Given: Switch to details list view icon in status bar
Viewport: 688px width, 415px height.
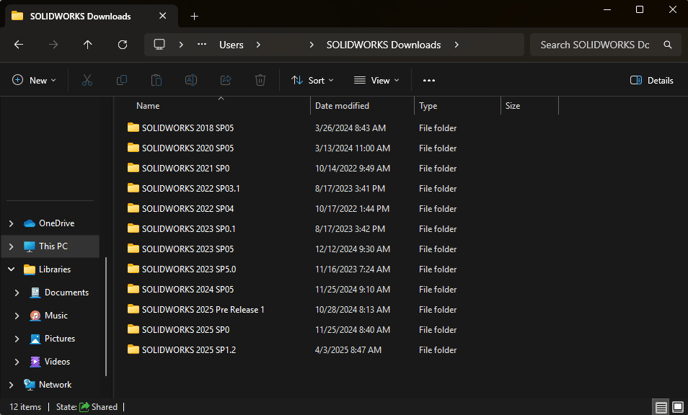Looking at the screenshot, I should [x=661, y=407].
